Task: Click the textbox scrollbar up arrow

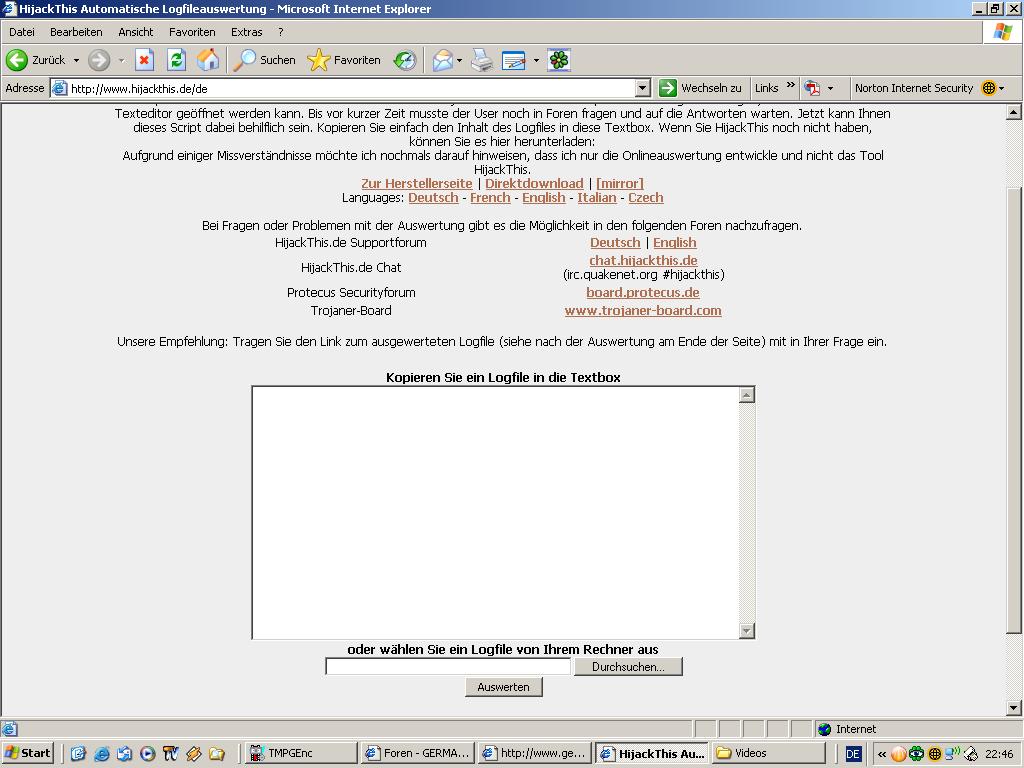Action: coord(746,394)
